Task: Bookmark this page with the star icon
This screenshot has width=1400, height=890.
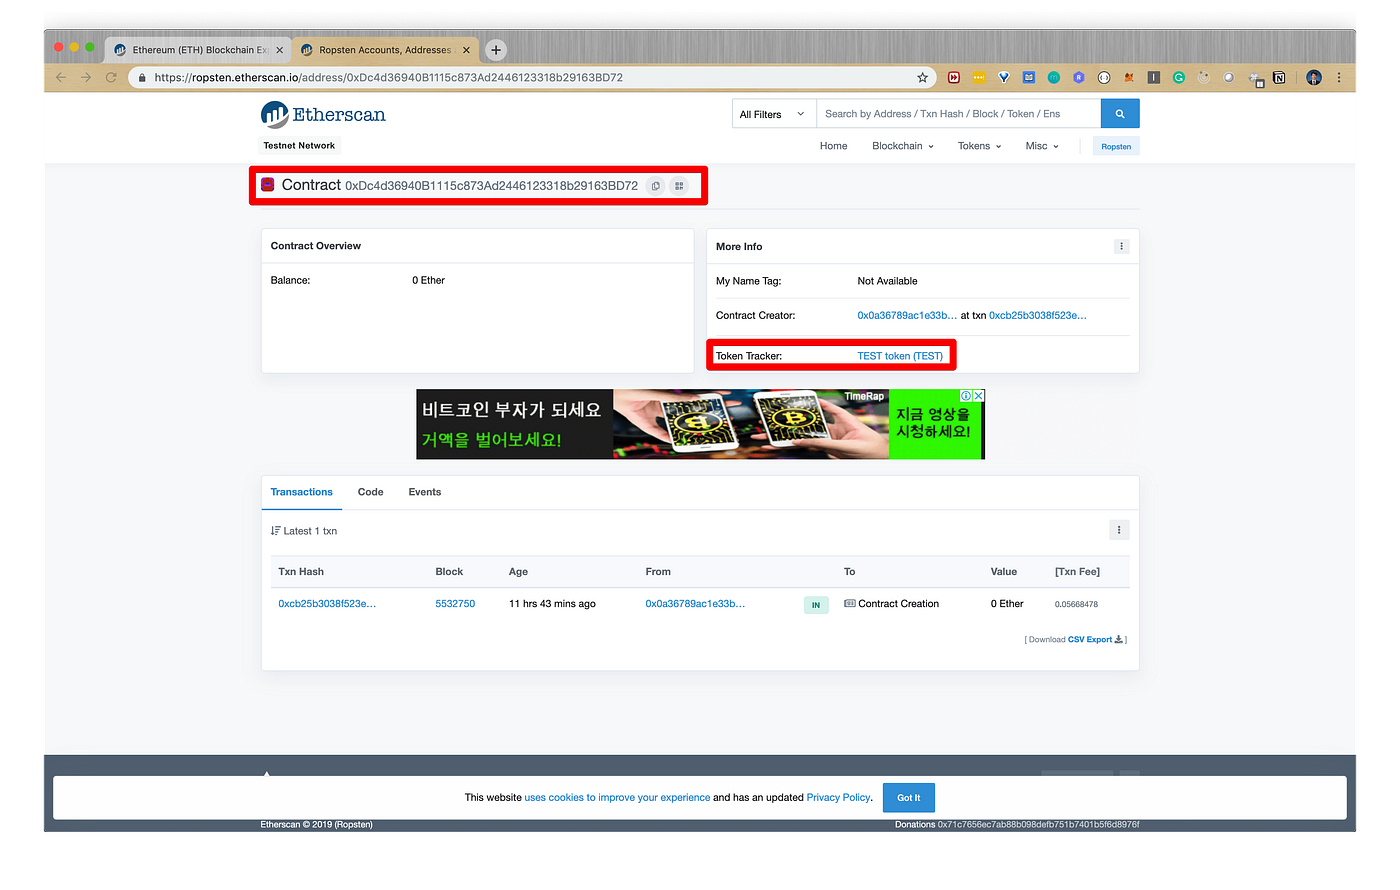Action: pyautogui.click(x=922, y=77)
